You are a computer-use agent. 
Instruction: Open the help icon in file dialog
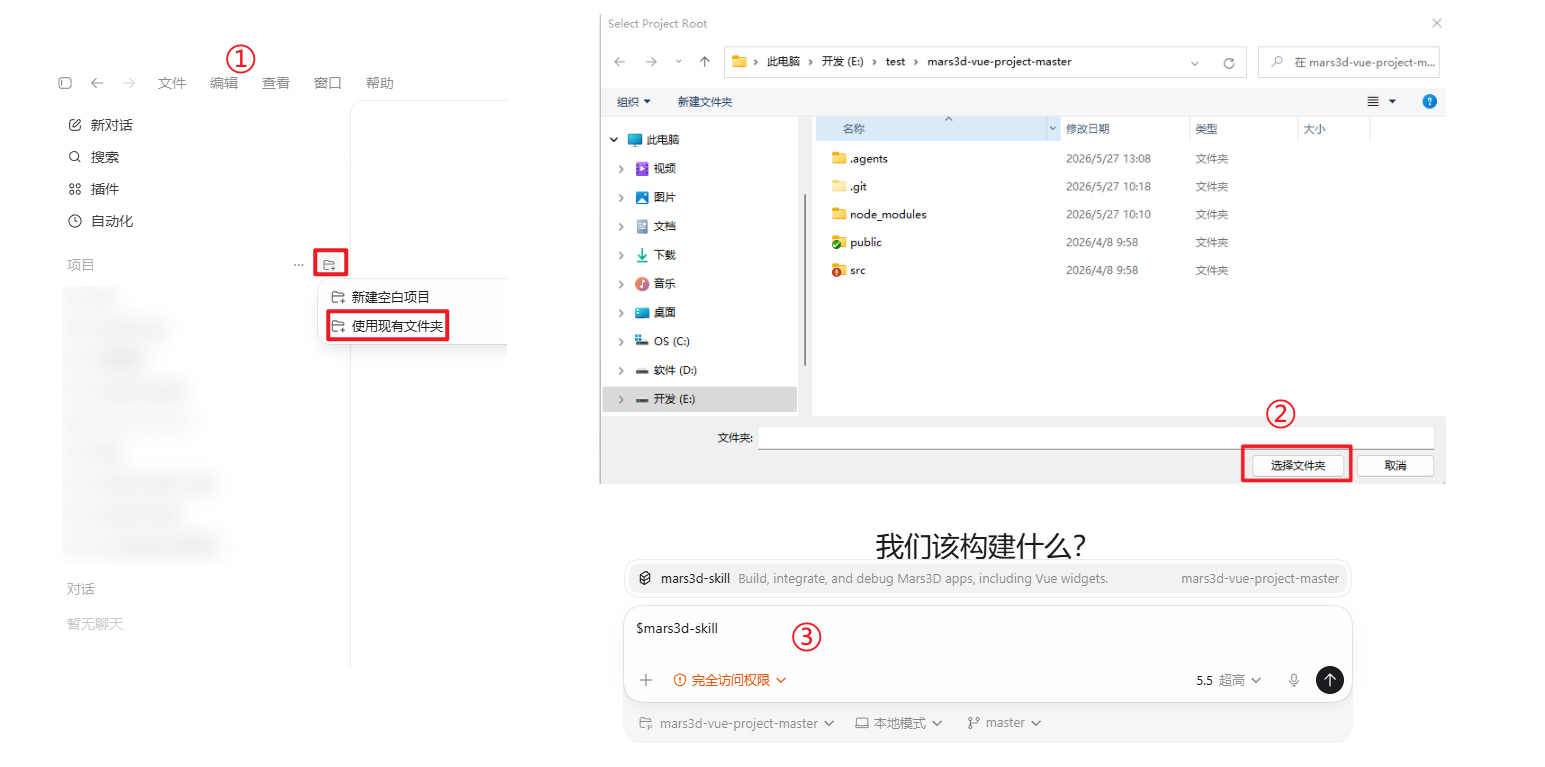pyautogui.click(x=1430, y=102)
